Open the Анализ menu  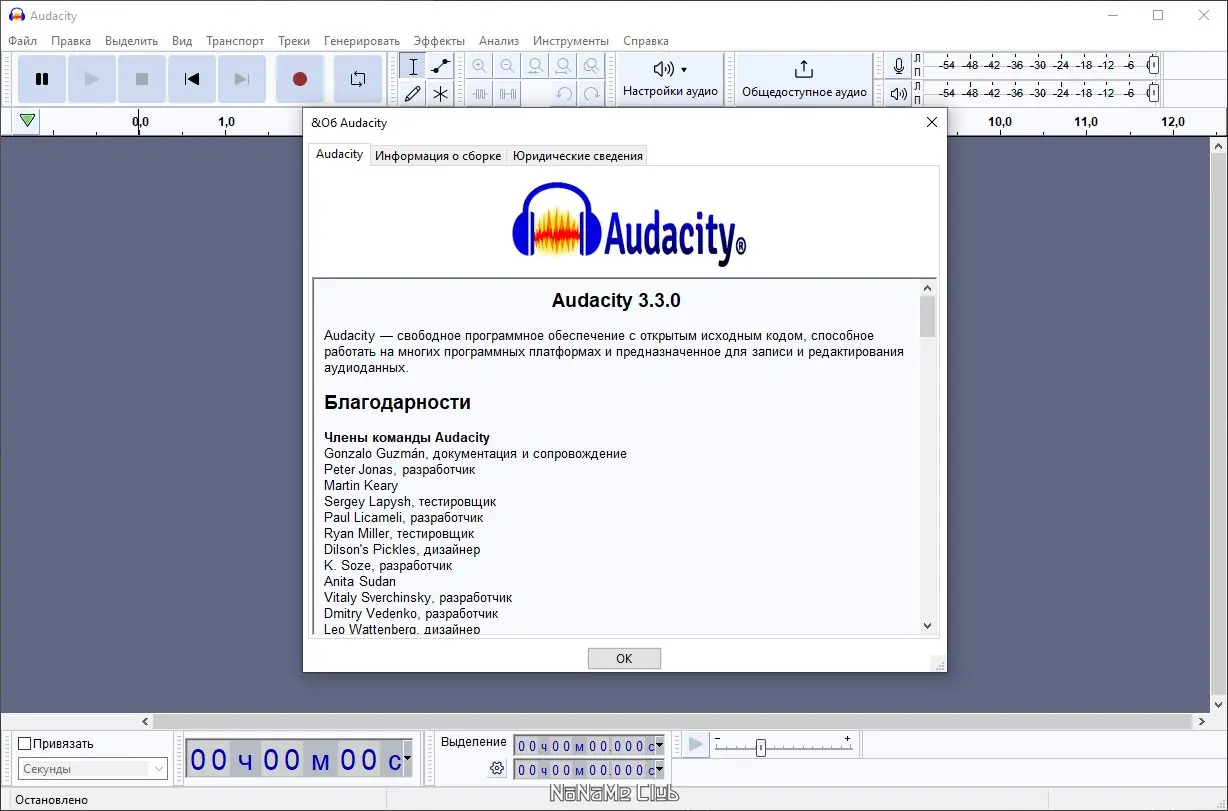point(499,41)
